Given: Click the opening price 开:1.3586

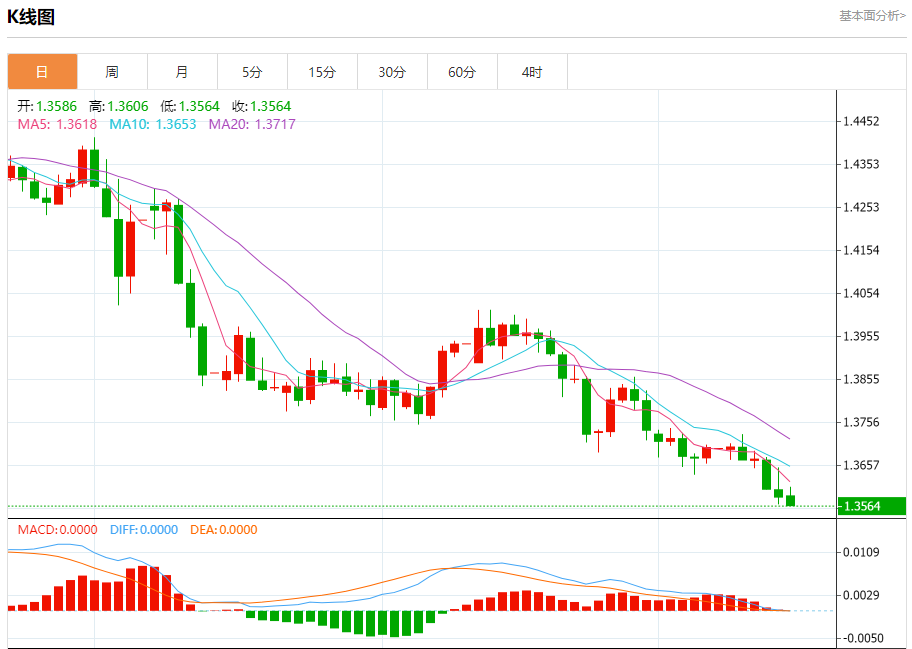Looking at the screenshot, I should pos(47,106).
